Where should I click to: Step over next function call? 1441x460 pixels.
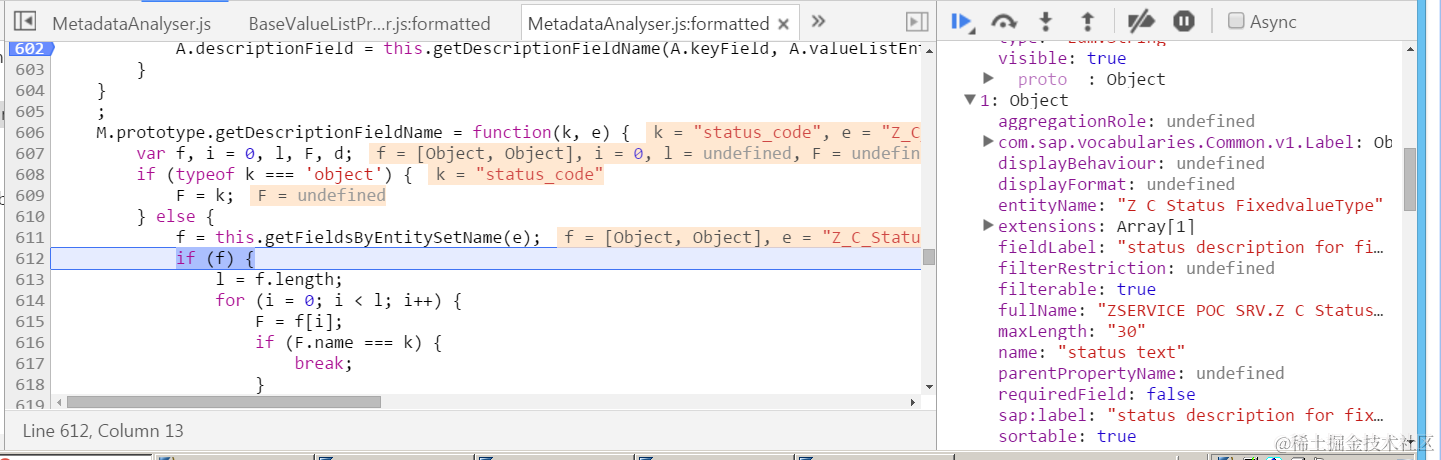click(x=1004, y=21)
